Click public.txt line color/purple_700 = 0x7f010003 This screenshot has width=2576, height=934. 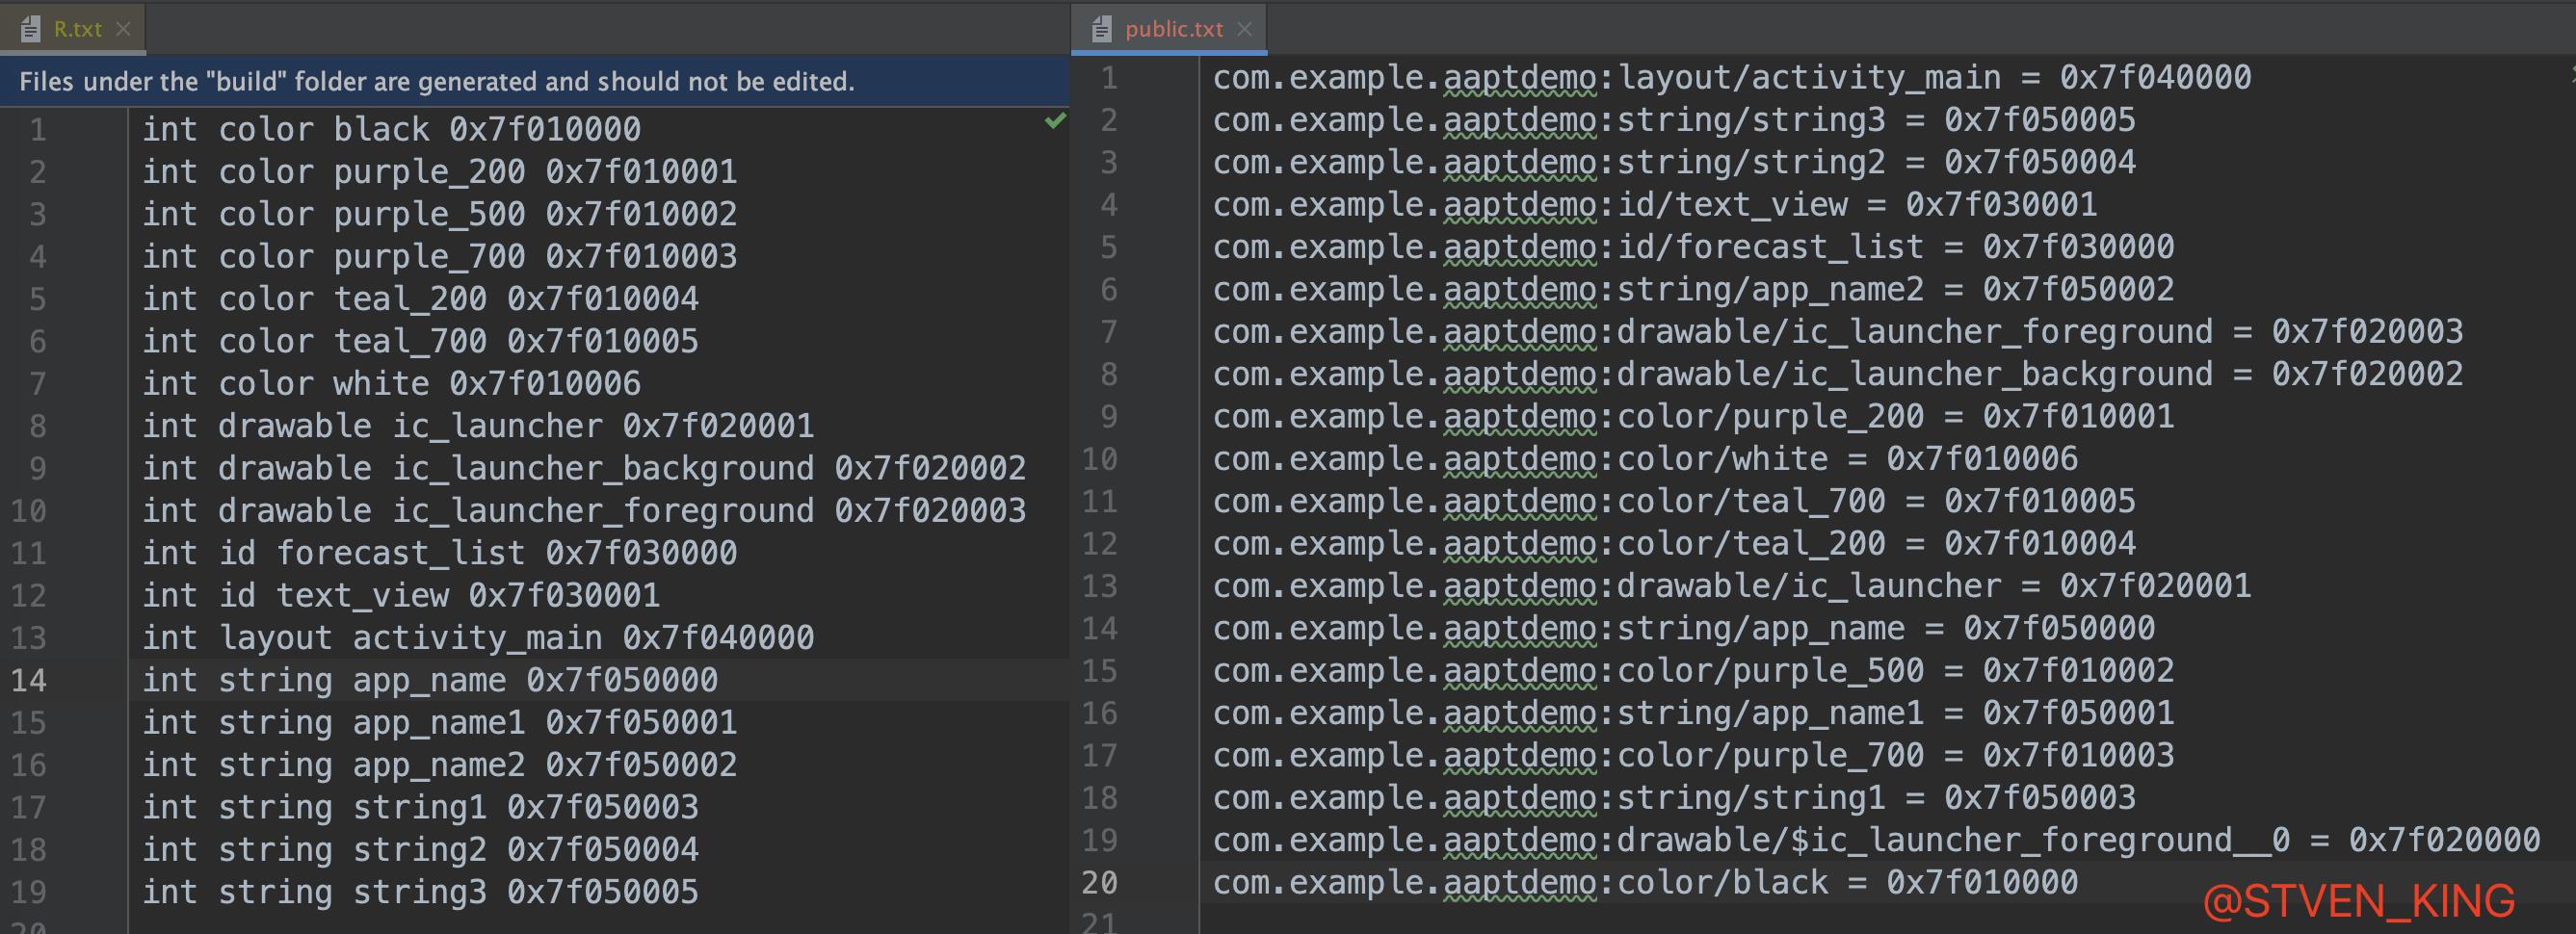(1693, 755)
